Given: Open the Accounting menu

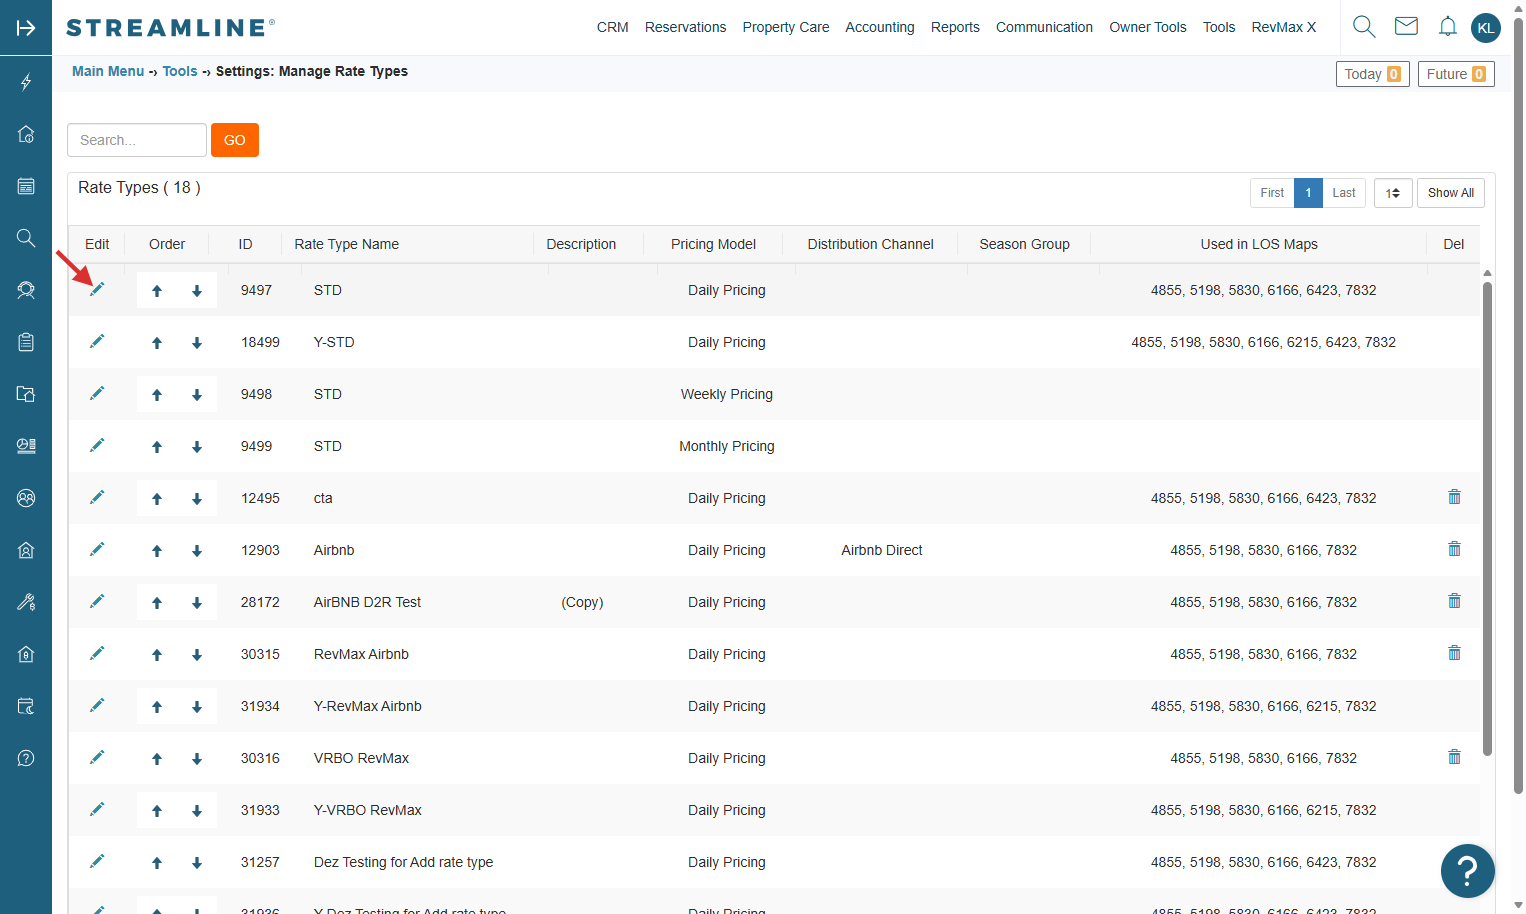Looking at the screenshot, I should coord(880,27).
